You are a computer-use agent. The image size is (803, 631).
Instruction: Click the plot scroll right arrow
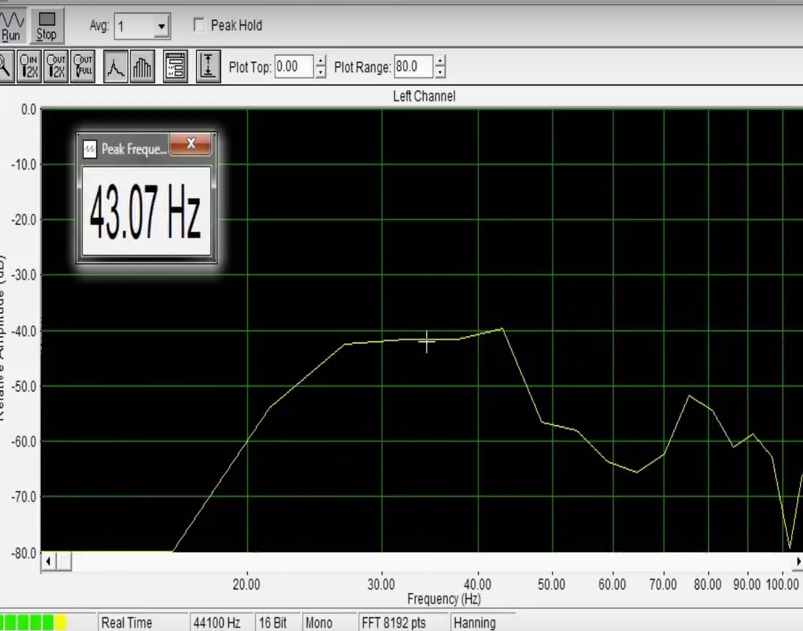coord(798,561)
